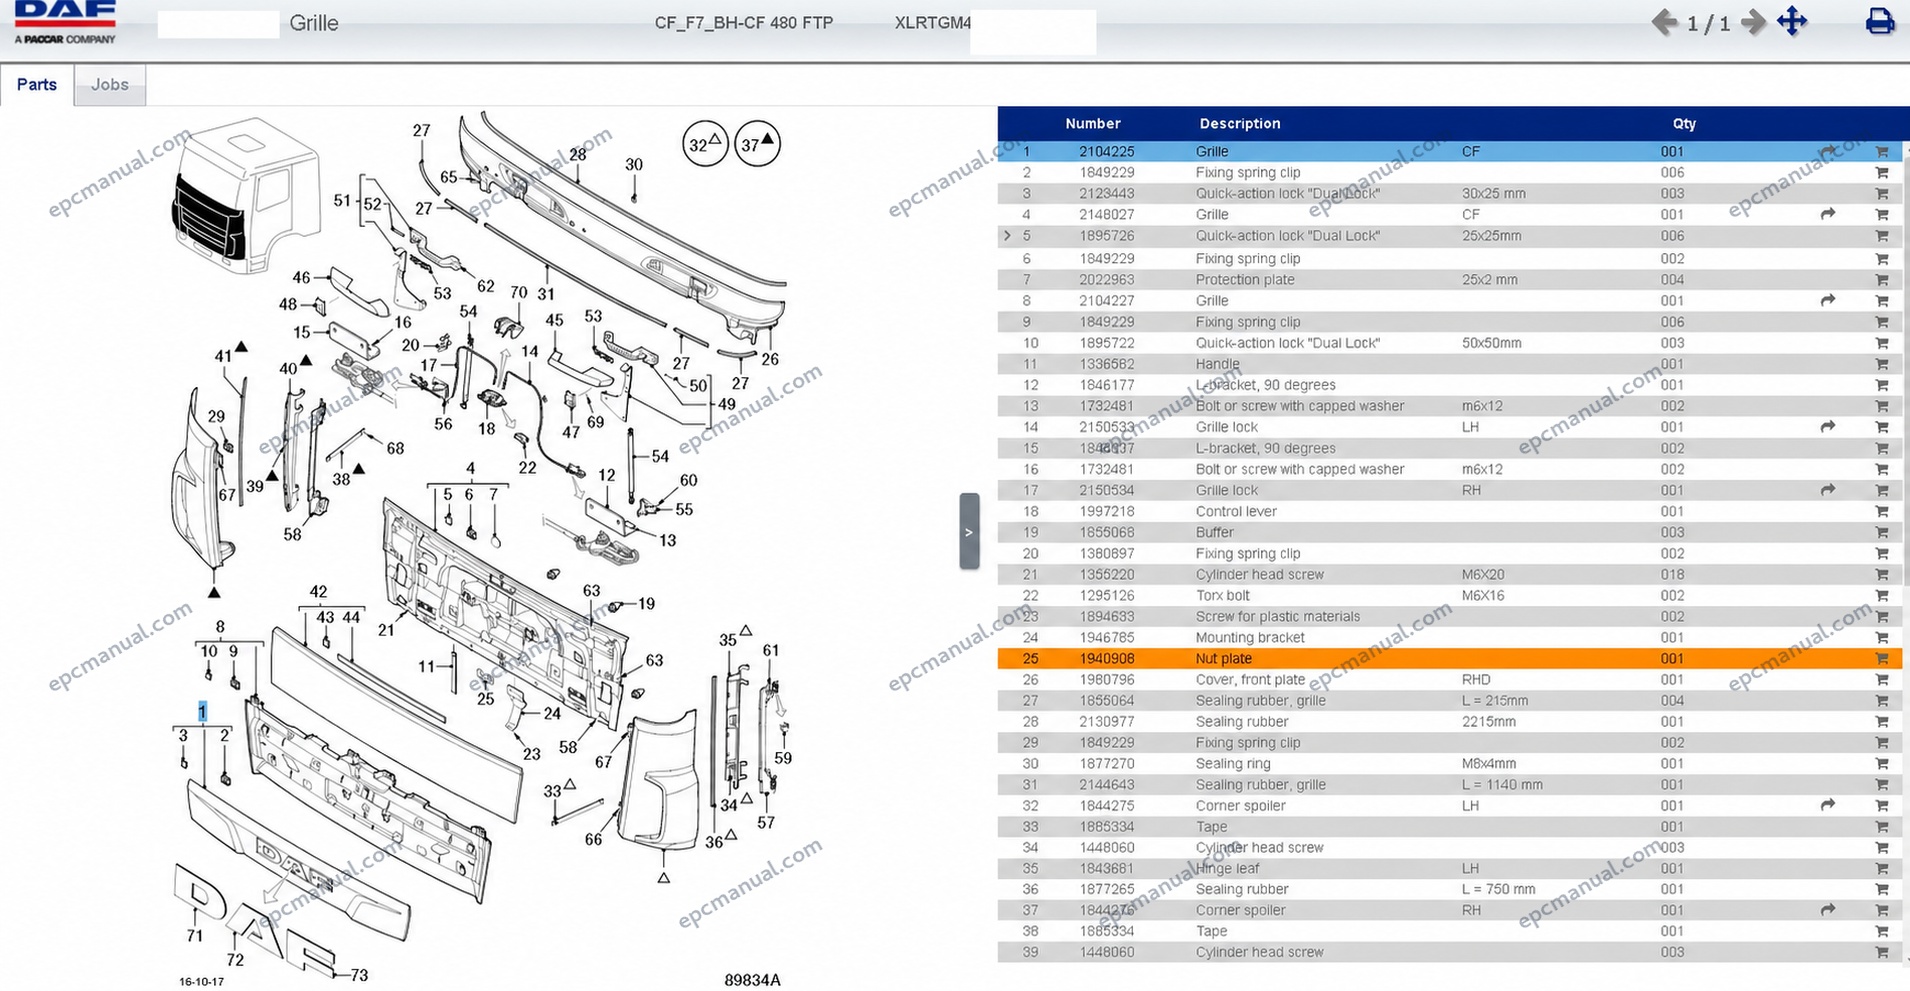The image size is (1910, 991).
Task: Click callout 42 above the panel
Action: pos(318,592)
